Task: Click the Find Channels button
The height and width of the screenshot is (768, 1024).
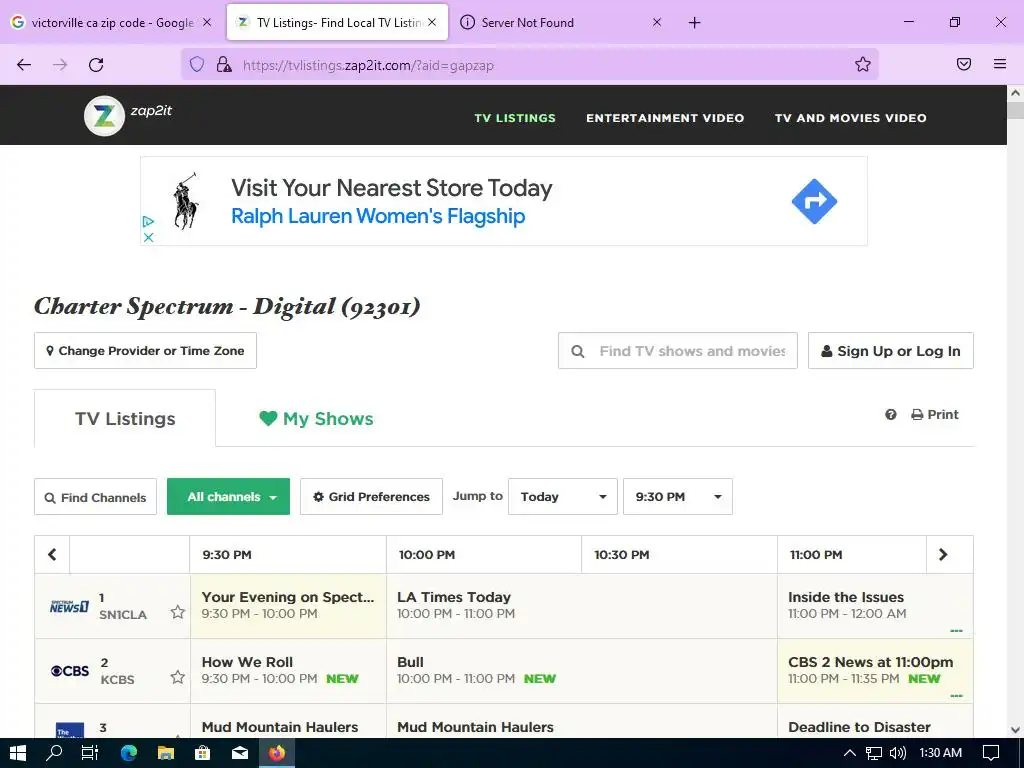Action: coord(95,497)
